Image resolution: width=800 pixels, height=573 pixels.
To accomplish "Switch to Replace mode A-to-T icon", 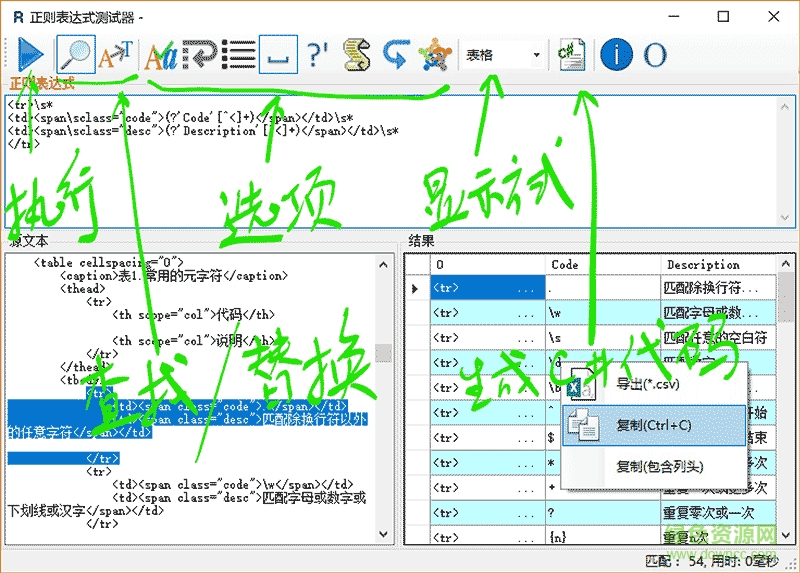I will tap(116, 55).
